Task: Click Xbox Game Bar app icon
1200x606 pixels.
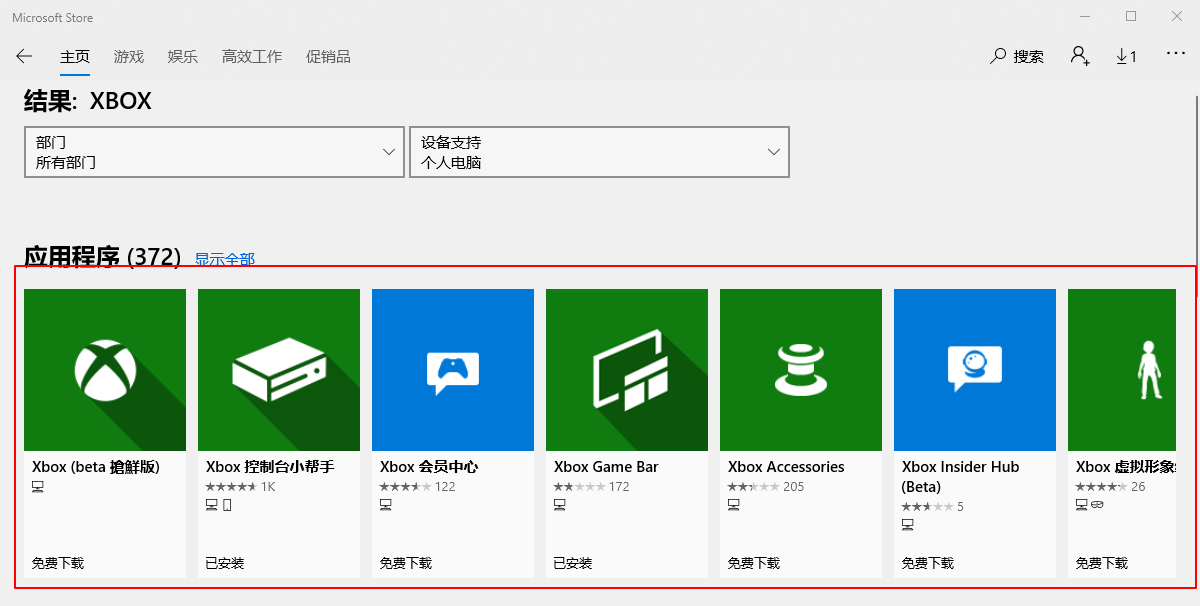Action: coord(627,370)
